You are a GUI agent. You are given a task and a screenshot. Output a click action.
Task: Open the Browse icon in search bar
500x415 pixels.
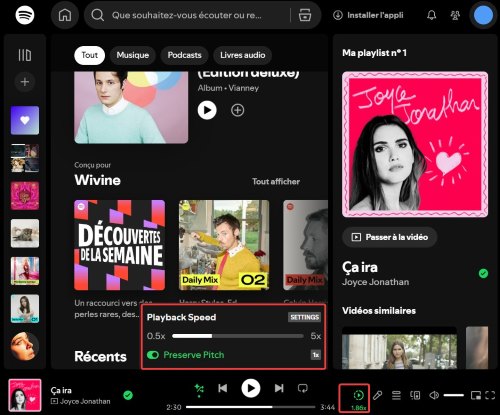coord(305,15)
